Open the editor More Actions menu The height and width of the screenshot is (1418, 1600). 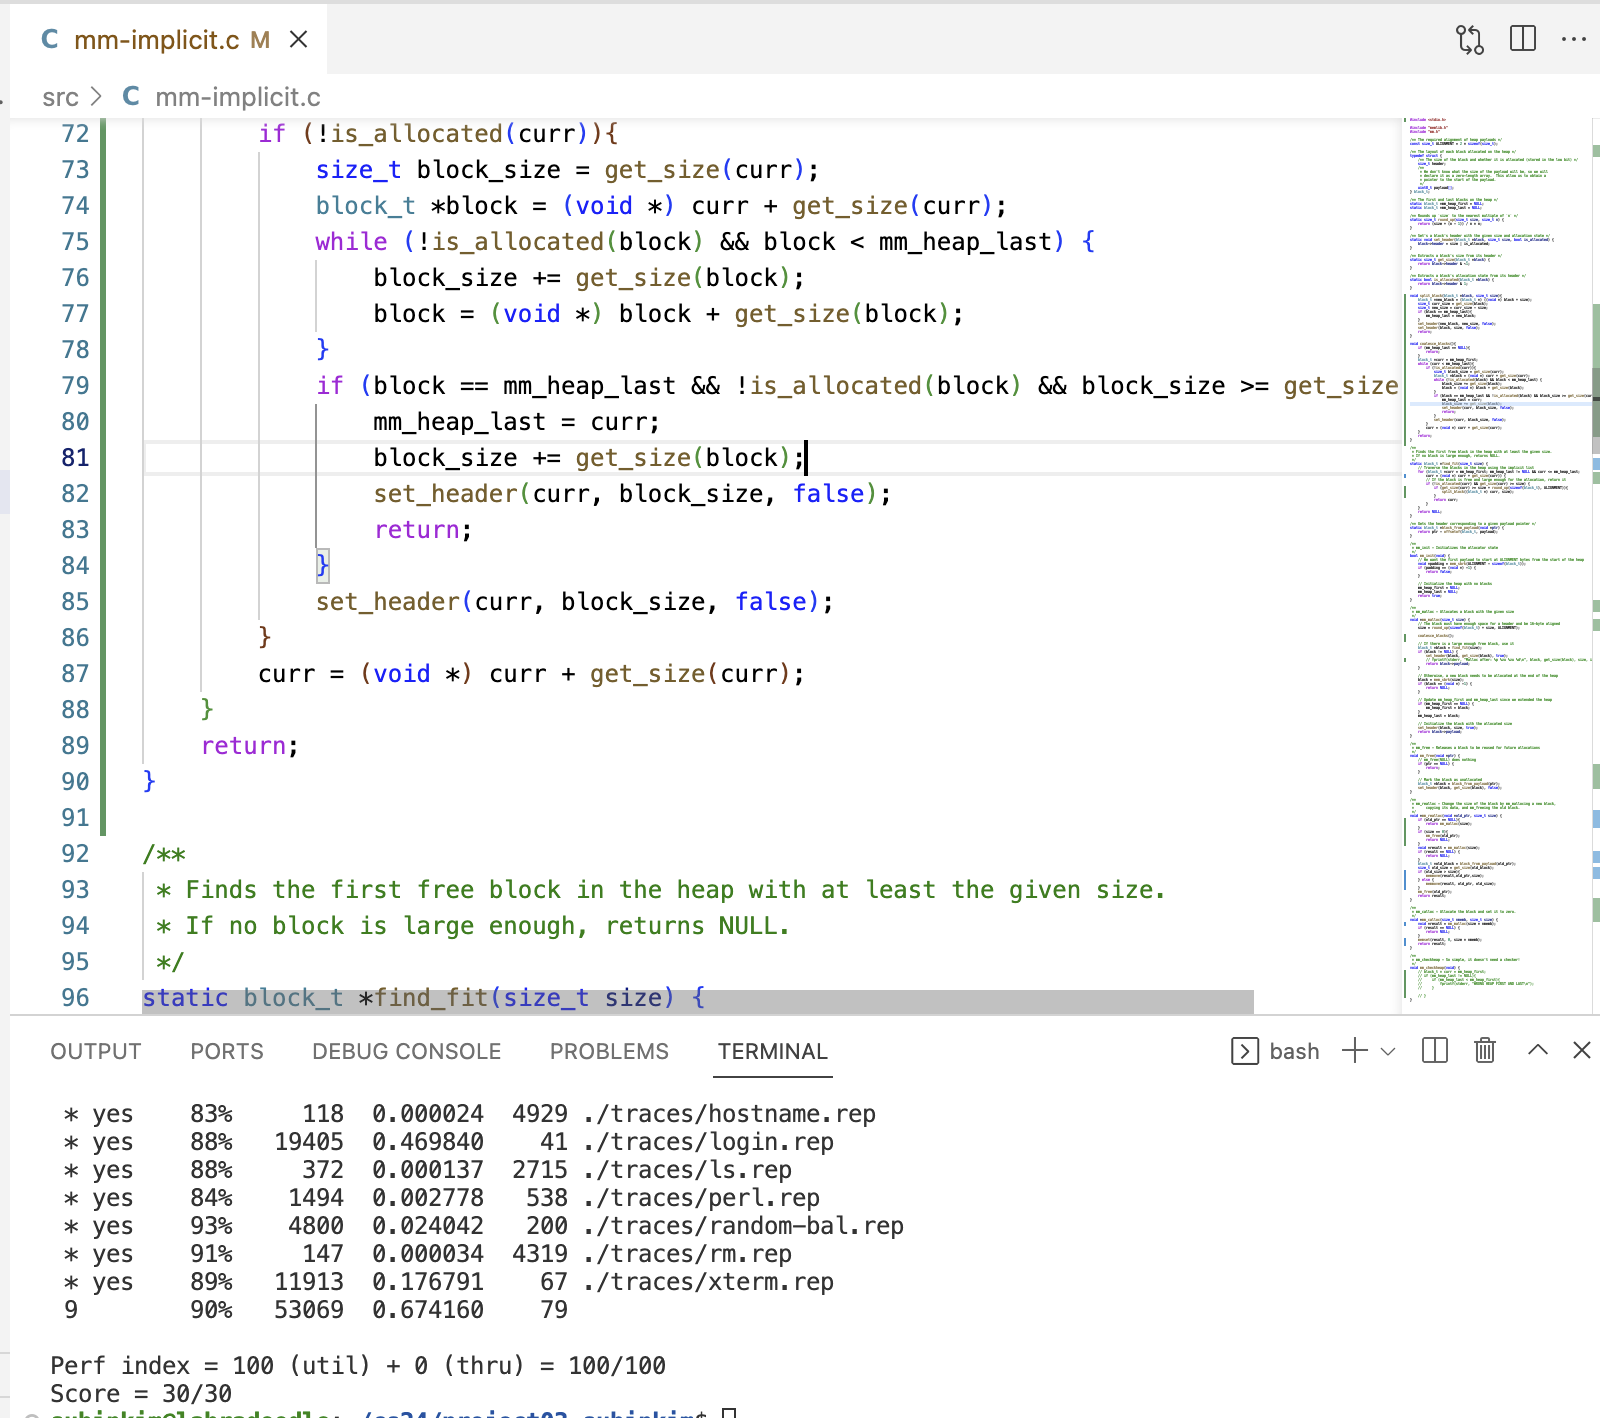(1573, 40)
